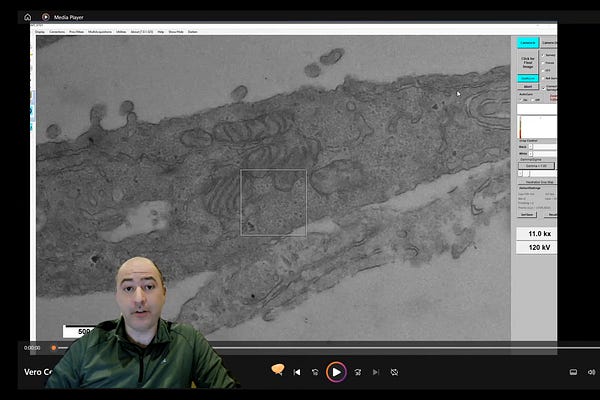Select the fourth acquisition mode radio option
This screenshot has height=400, width=600.
pyautogui.click(x=543, y=78)
